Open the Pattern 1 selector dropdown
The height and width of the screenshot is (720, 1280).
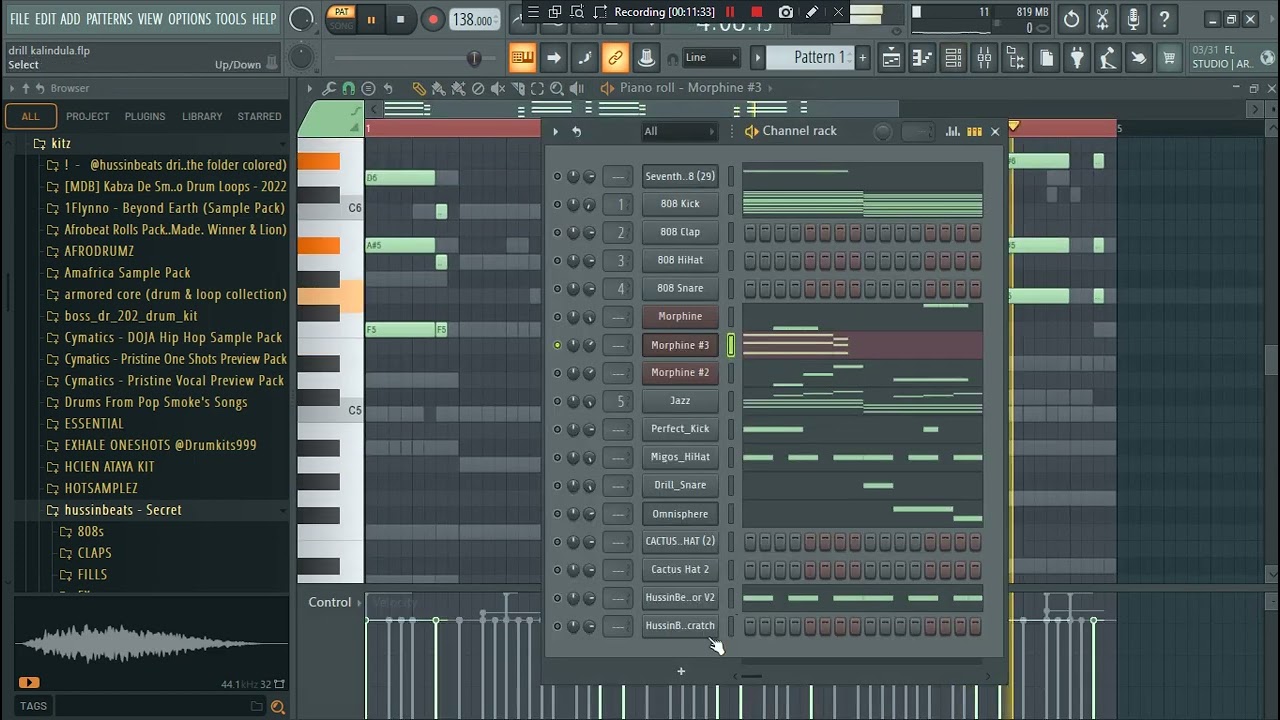click(819, 58)
